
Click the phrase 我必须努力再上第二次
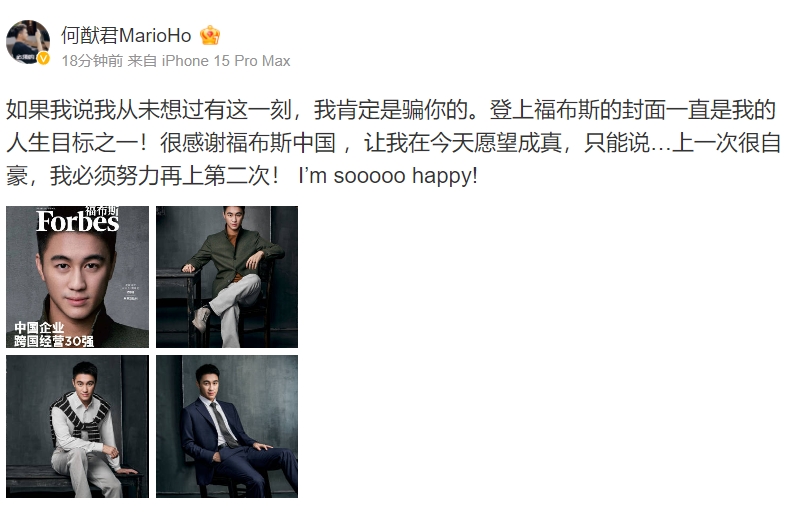click(x=159, y=176)
